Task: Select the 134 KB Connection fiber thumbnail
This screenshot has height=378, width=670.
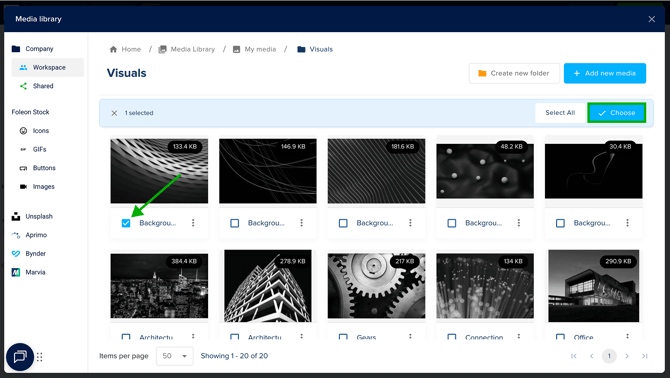Action: point(485,286)
